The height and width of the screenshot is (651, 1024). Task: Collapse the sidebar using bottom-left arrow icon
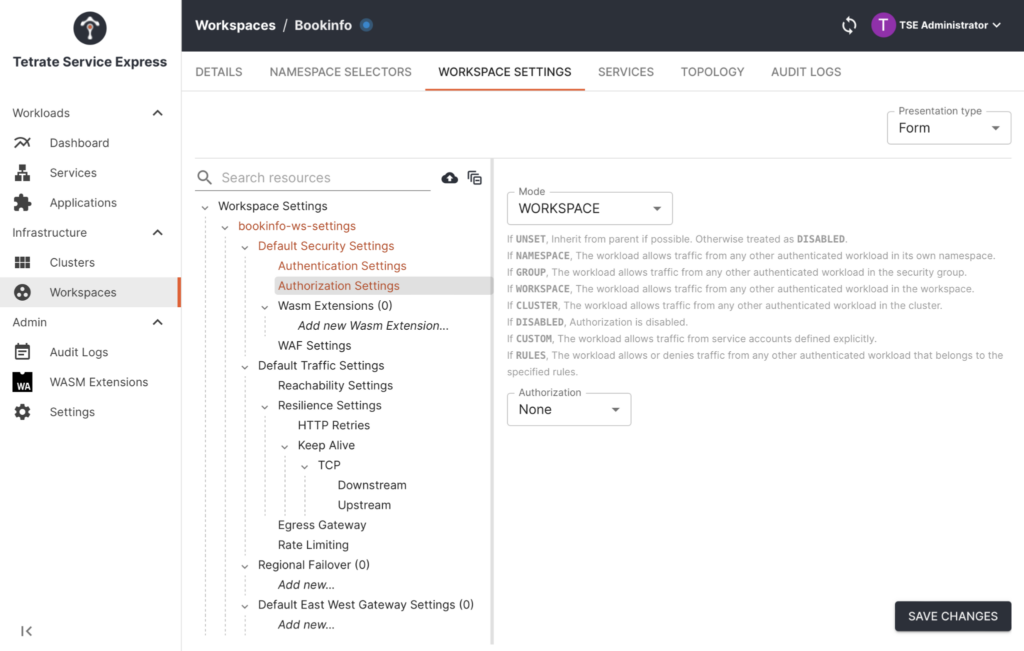click(x=27, y=631)
